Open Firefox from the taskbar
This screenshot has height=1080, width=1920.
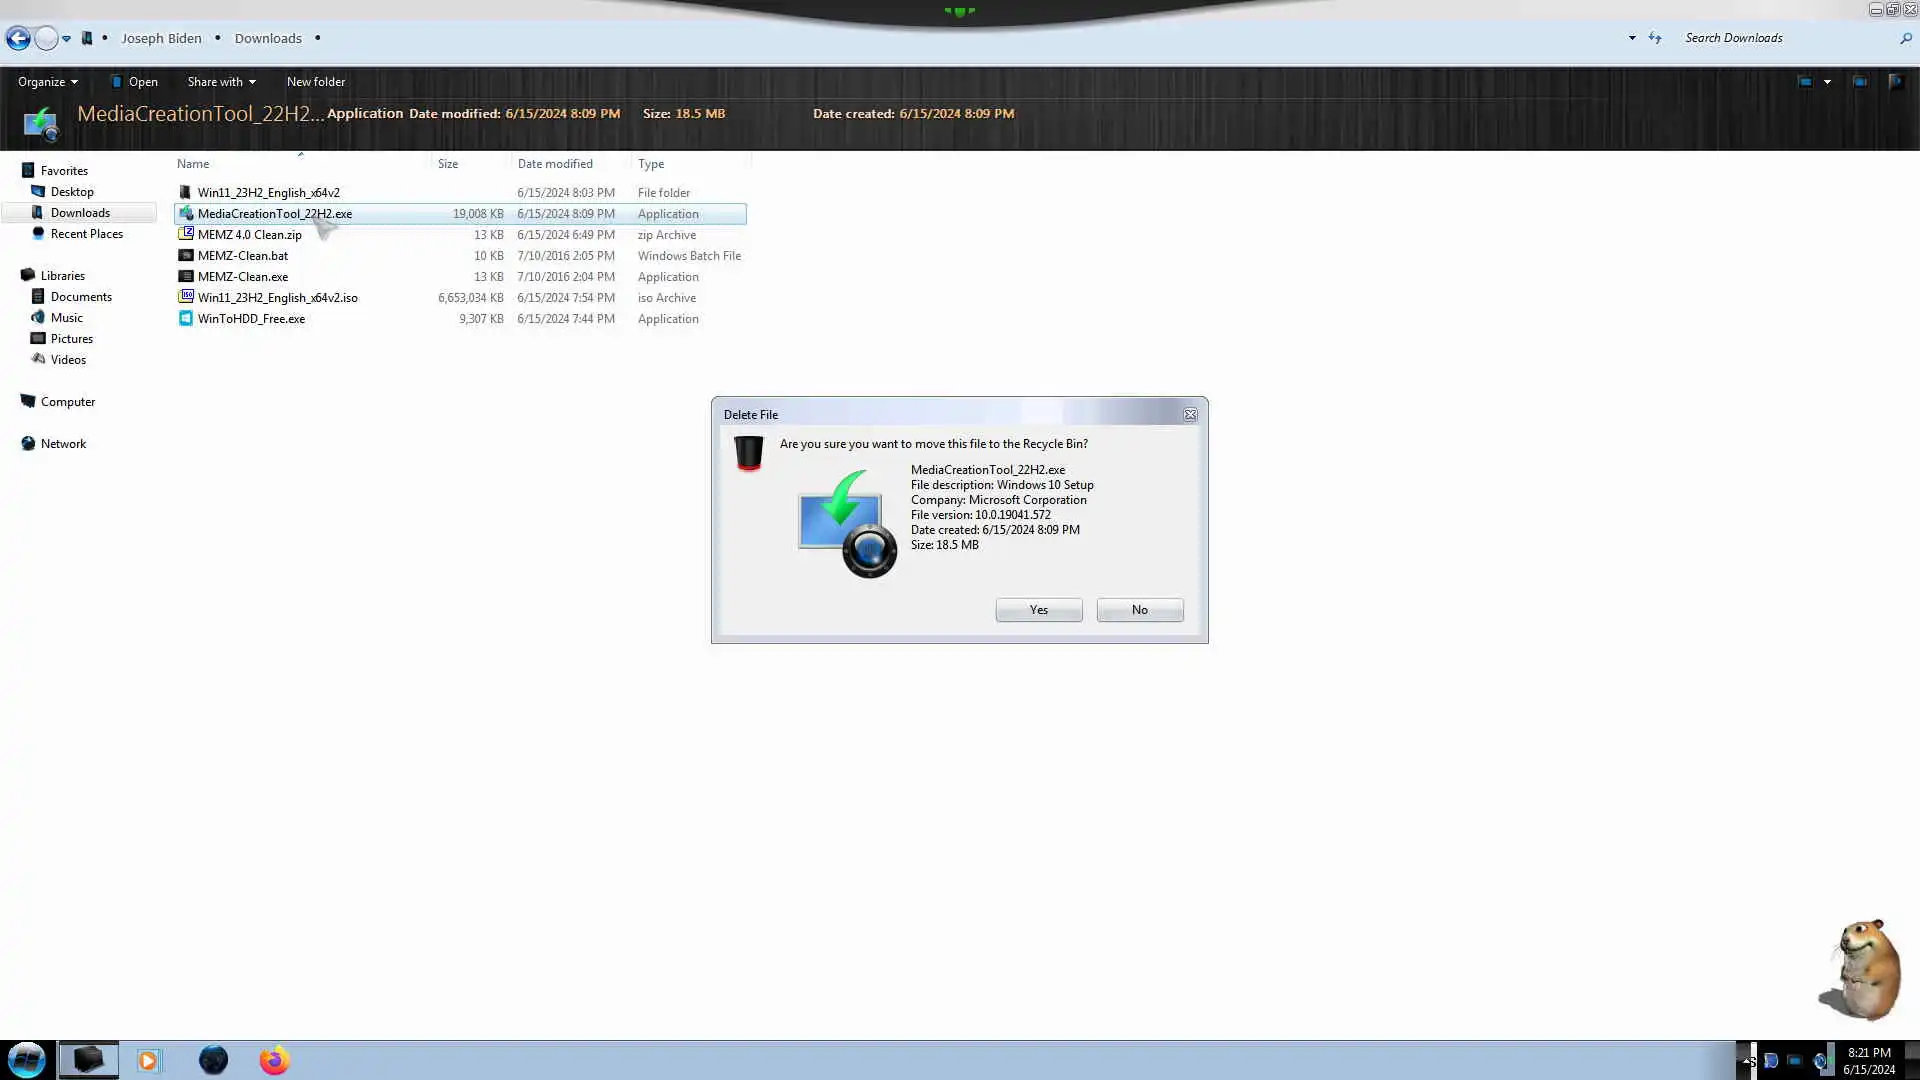[274, 1060]
